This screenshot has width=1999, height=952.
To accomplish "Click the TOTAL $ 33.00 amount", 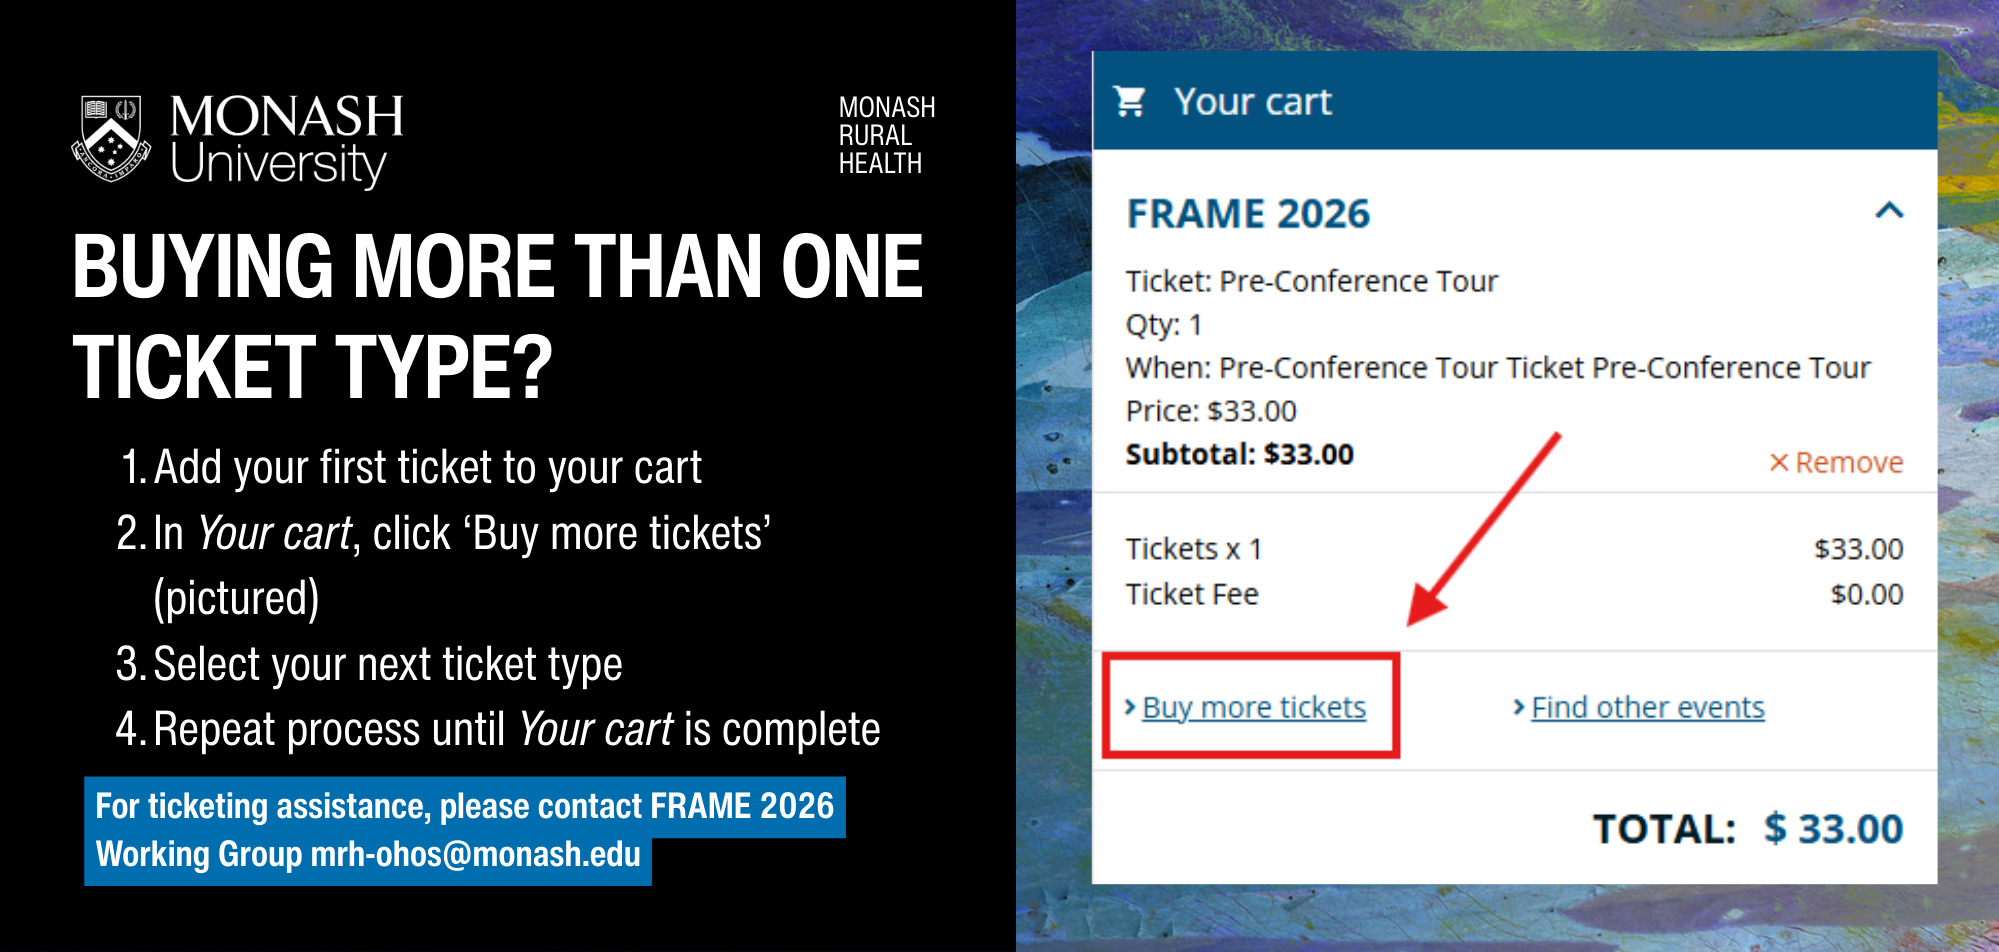I will (x=1833, y=829).
